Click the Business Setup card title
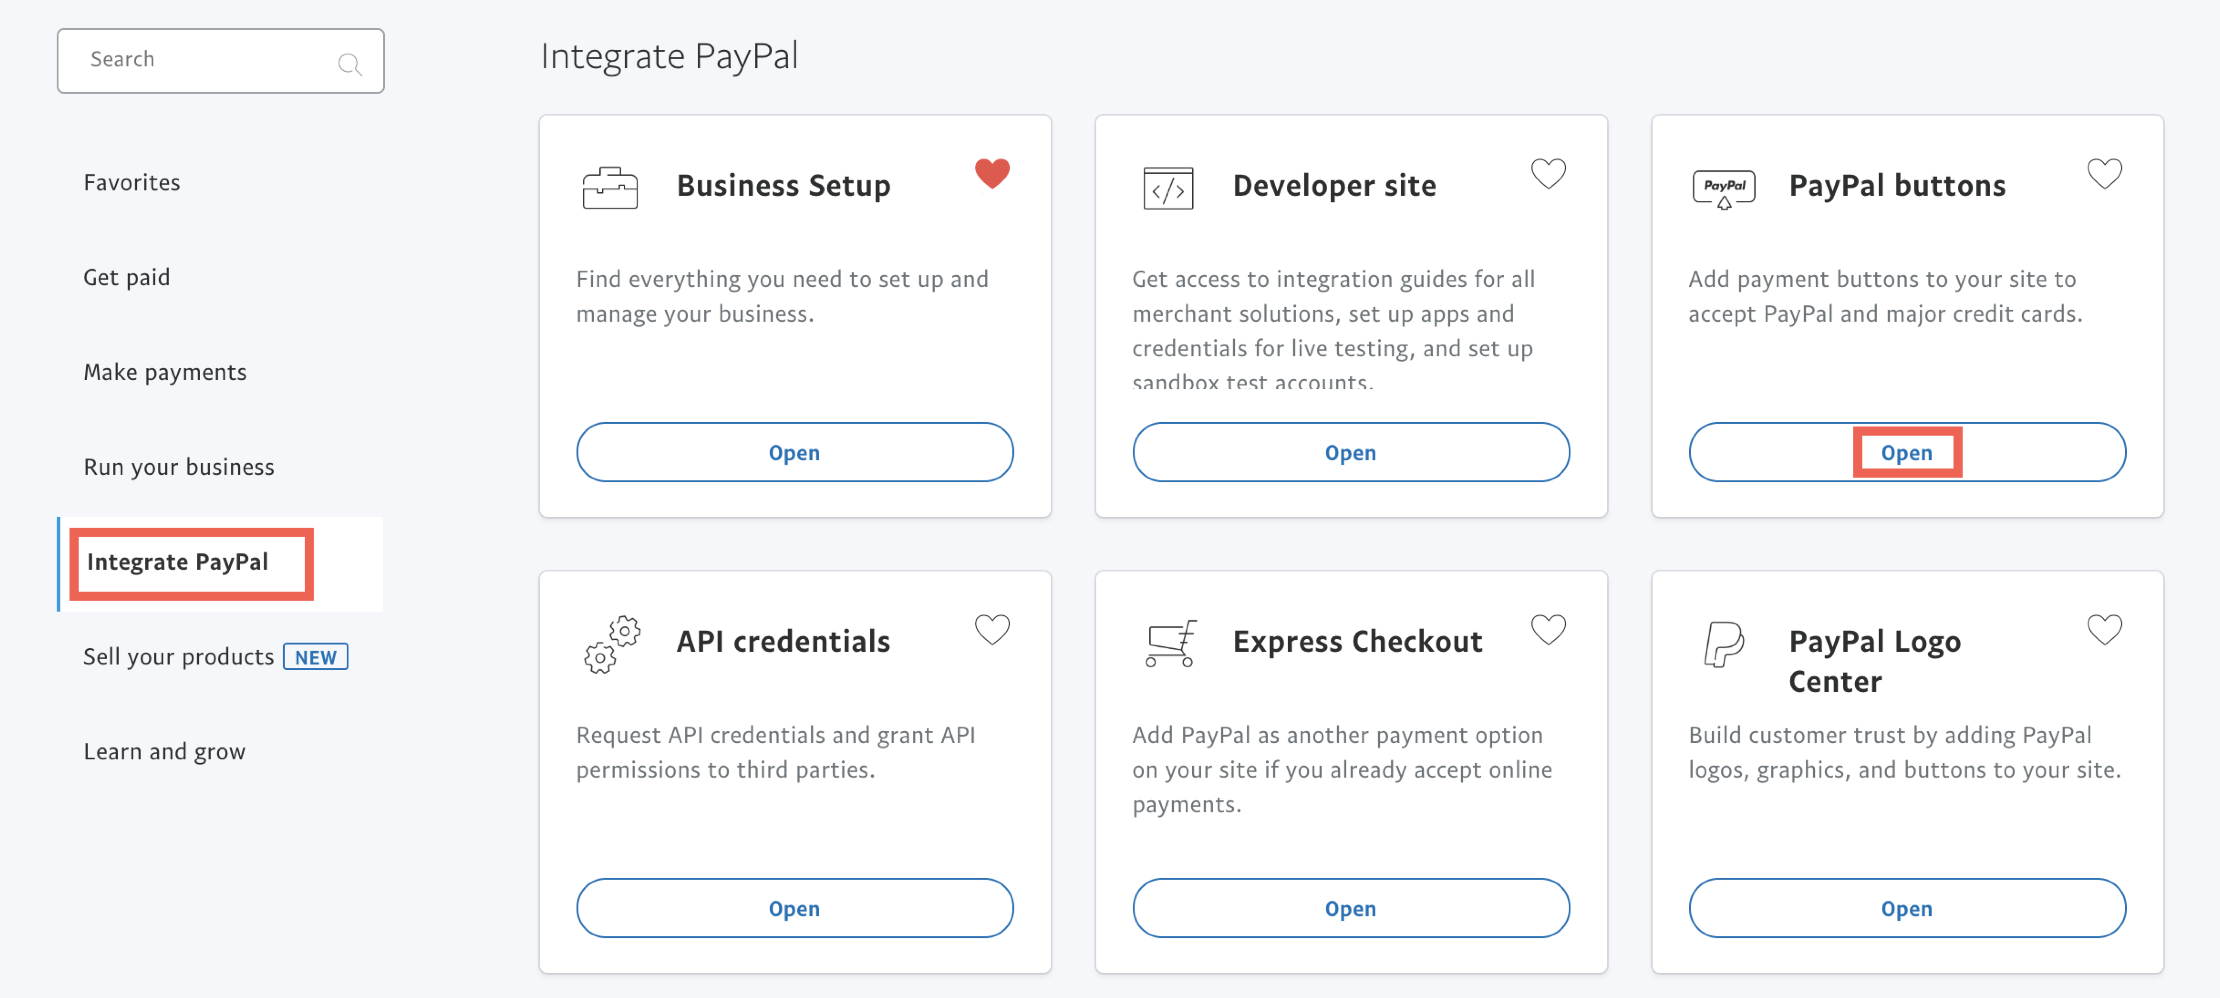The width and height of the screenshot is (2220, 998). point(784,186)
